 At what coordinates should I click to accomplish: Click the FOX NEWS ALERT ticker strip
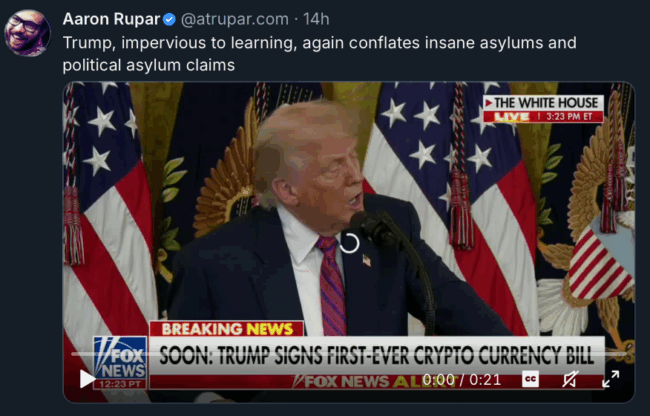[x=375, y=382]
